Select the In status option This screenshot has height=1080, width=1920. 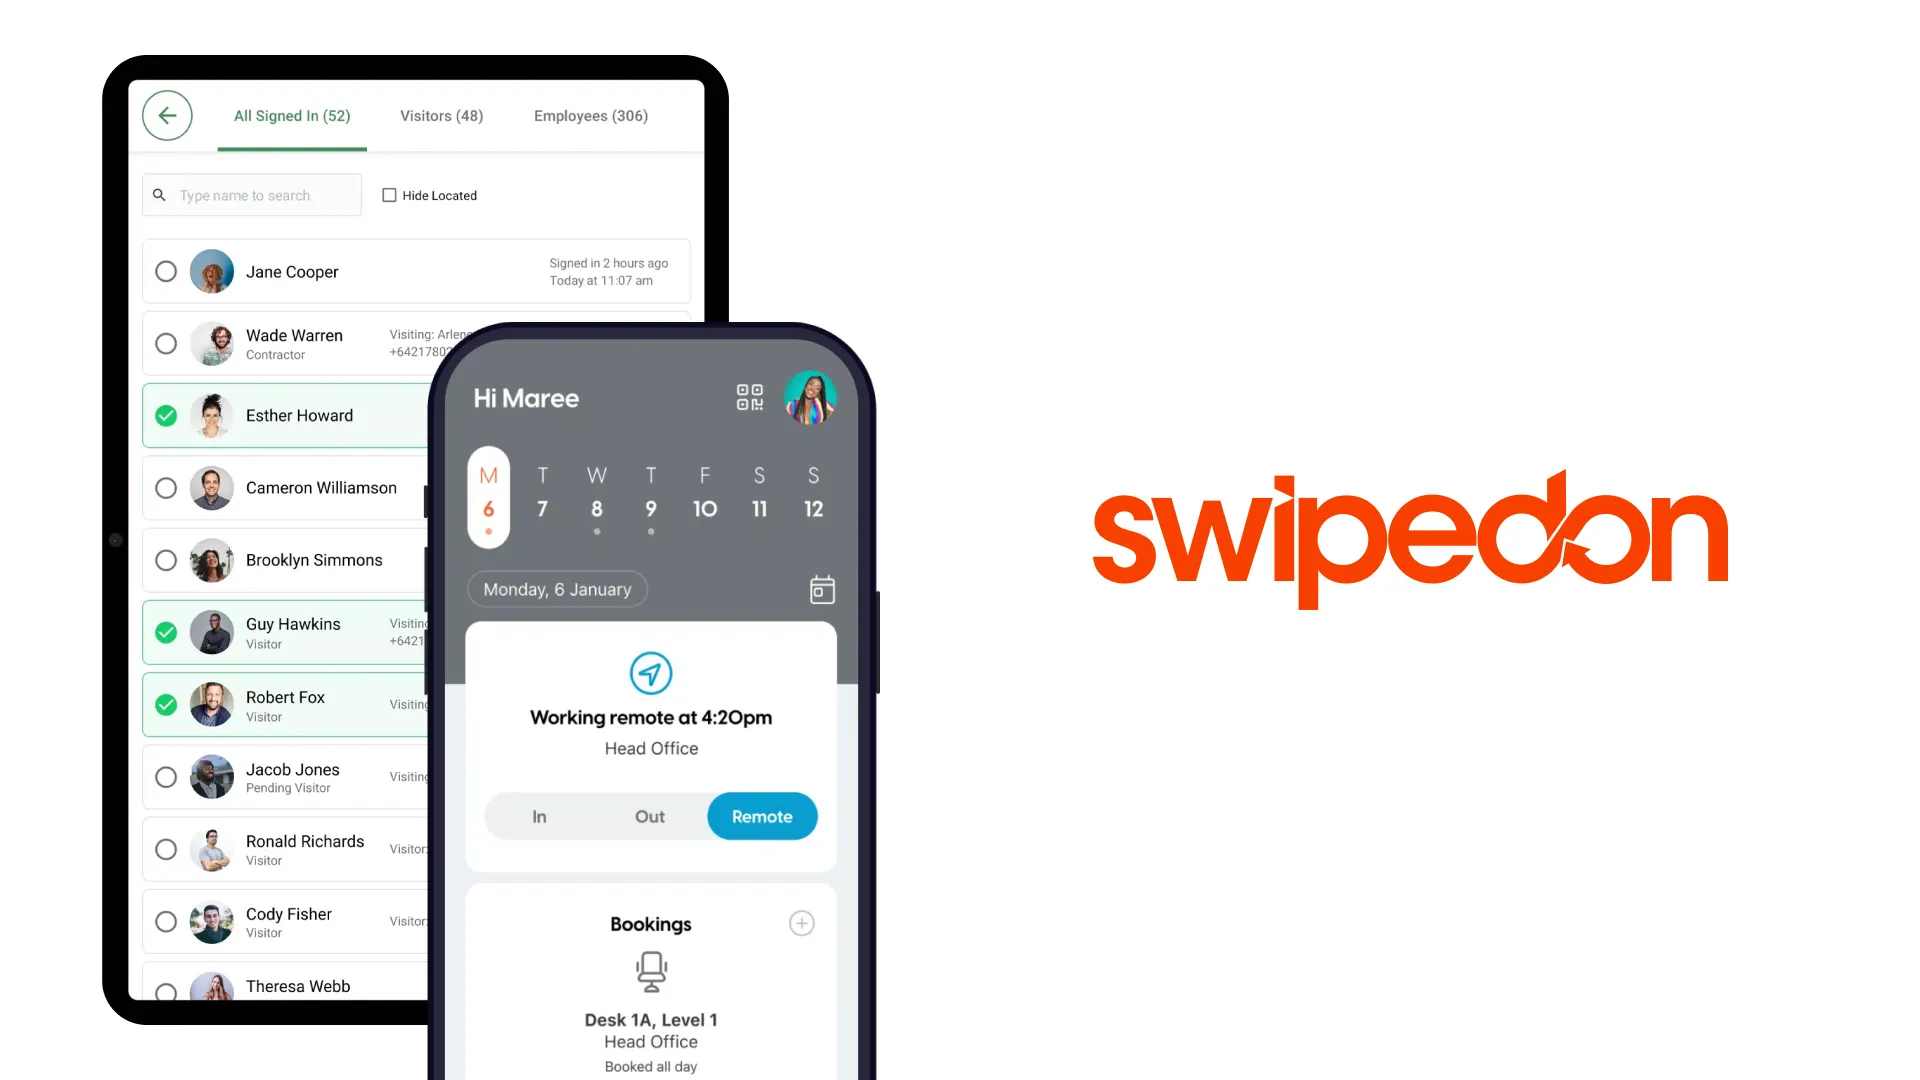click(538, 816)
